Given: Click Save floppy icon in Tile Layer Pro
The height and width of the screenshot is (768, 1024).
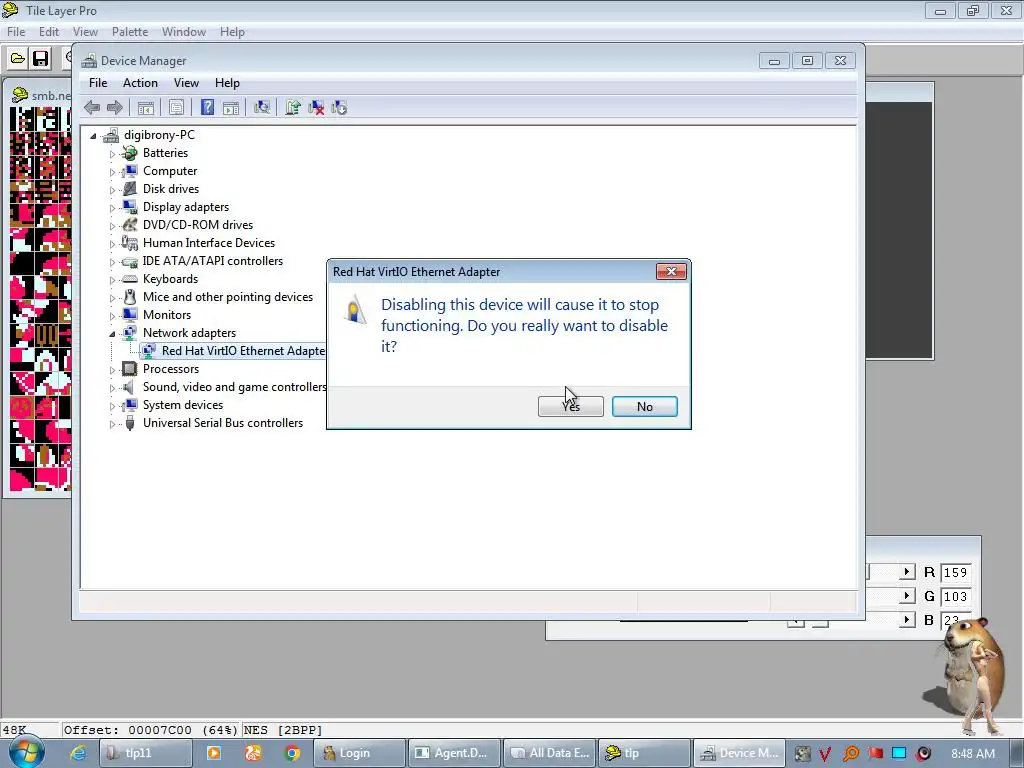Looking at the screenshot, I should click(40, 59).
